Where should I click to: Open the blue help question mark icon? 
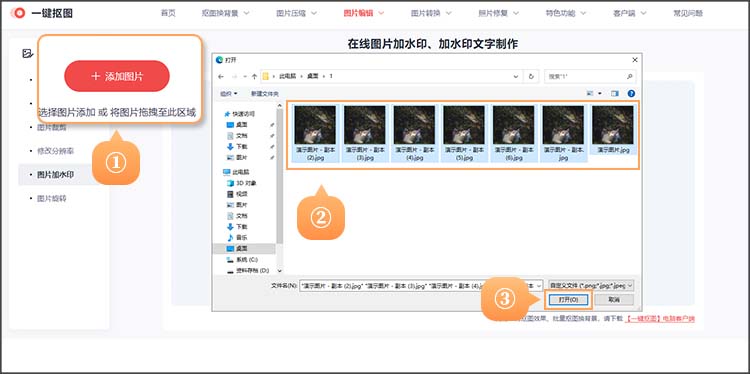point(631,94)
